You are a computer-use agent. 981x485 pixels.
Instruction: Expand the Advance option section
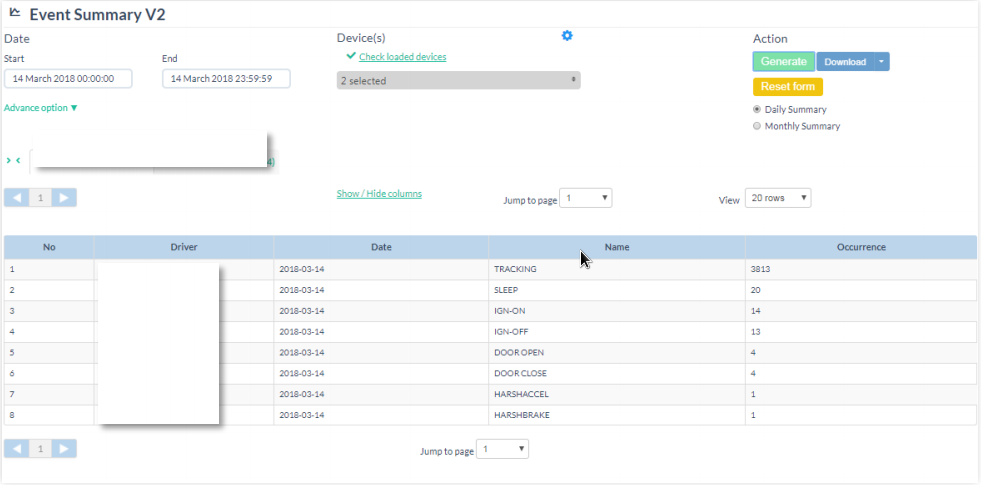coord(41,107)
